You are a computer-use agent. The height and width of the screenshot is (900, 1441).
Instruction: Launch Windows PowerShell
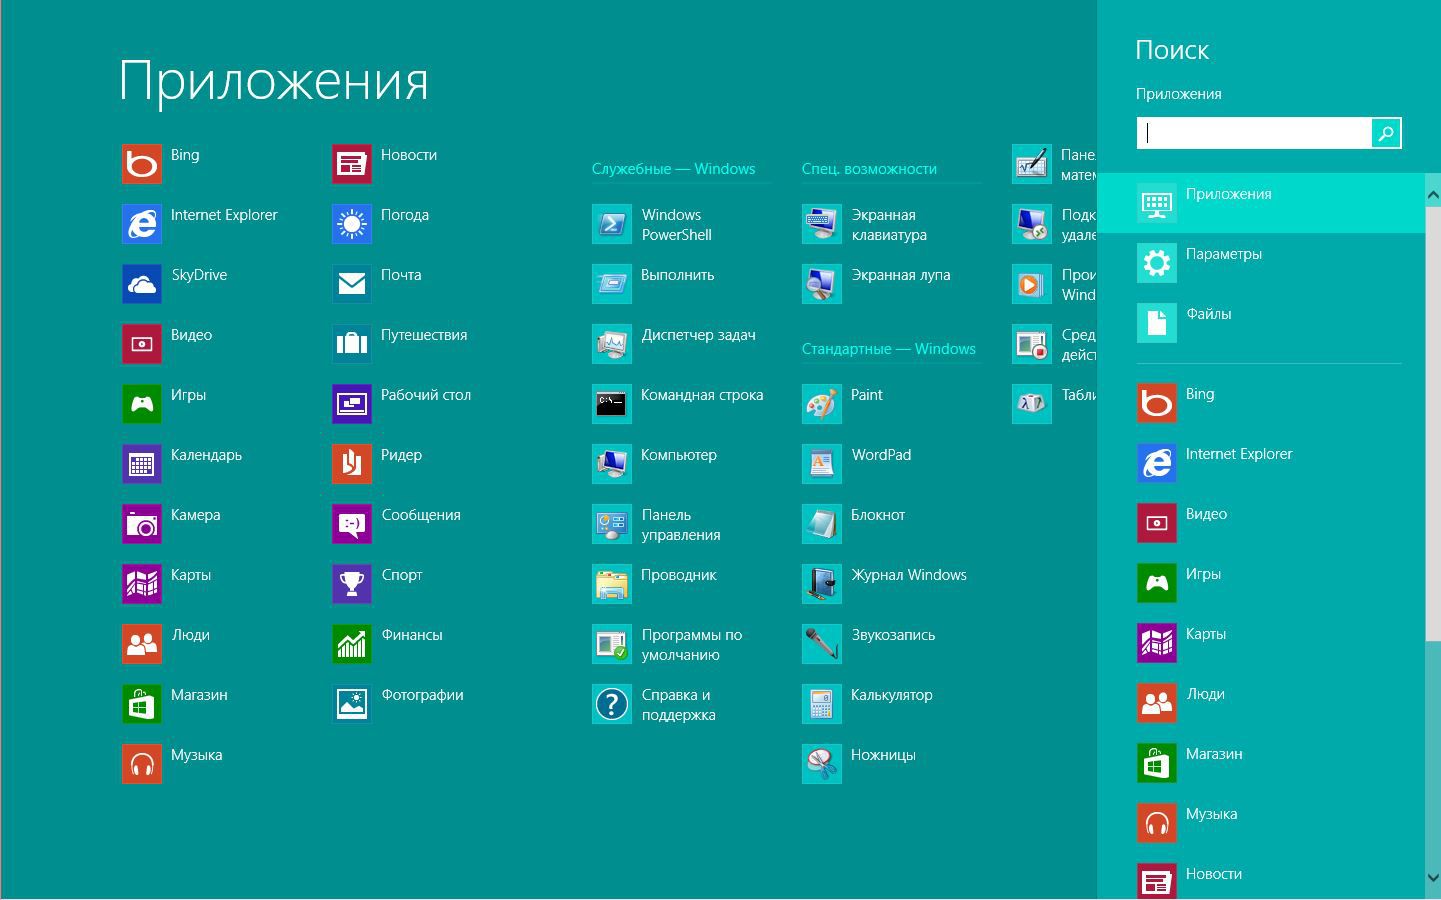(x=652, y=224)
